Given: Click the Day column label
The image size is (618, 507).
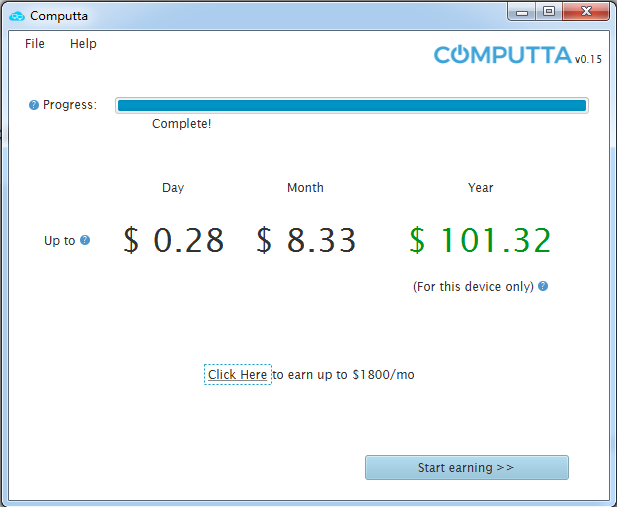Looking at the screenshot, I should [173, 188].
